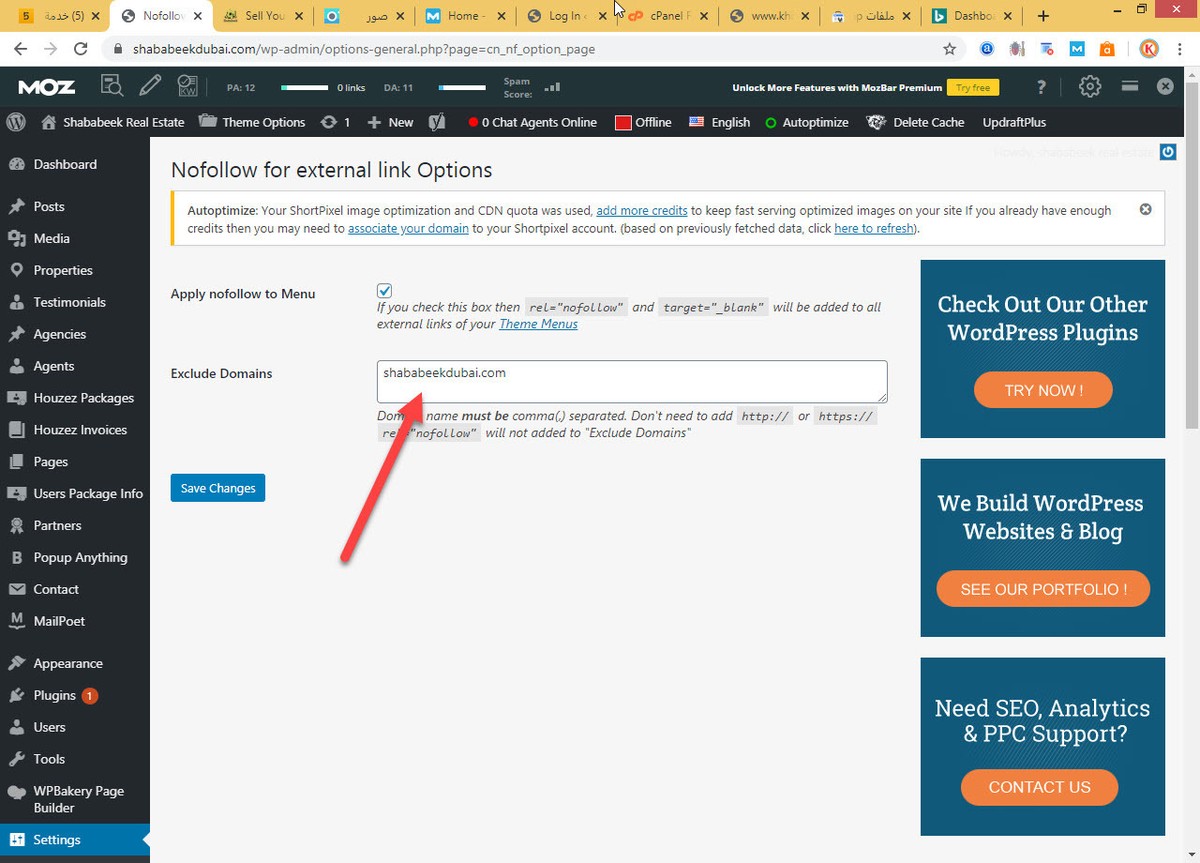Image resolution: width=1200 pixels, height=863 pixels.
Task: Click Delete Cache in admin bar
Action: click(915, 122)
